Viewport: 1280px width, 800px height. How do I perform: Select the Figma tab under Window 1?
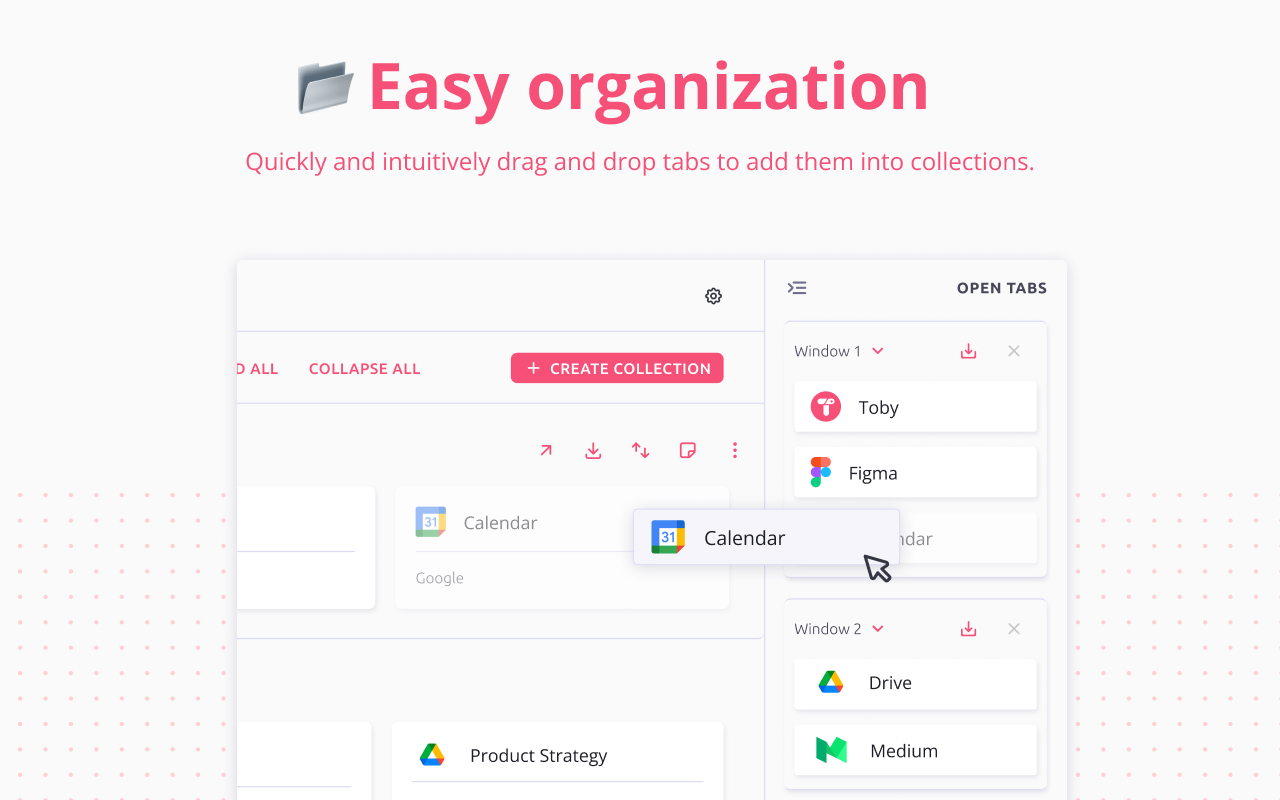[x=915, y=472]
